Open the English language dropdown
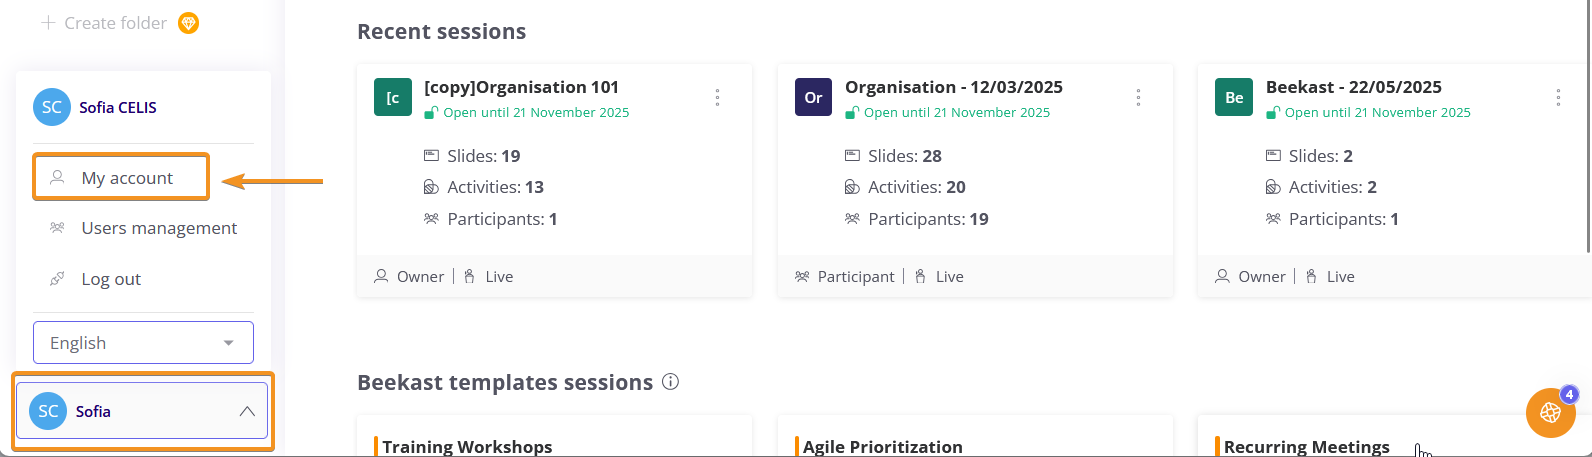This screenshot has height=457, width=1592. 143,343
